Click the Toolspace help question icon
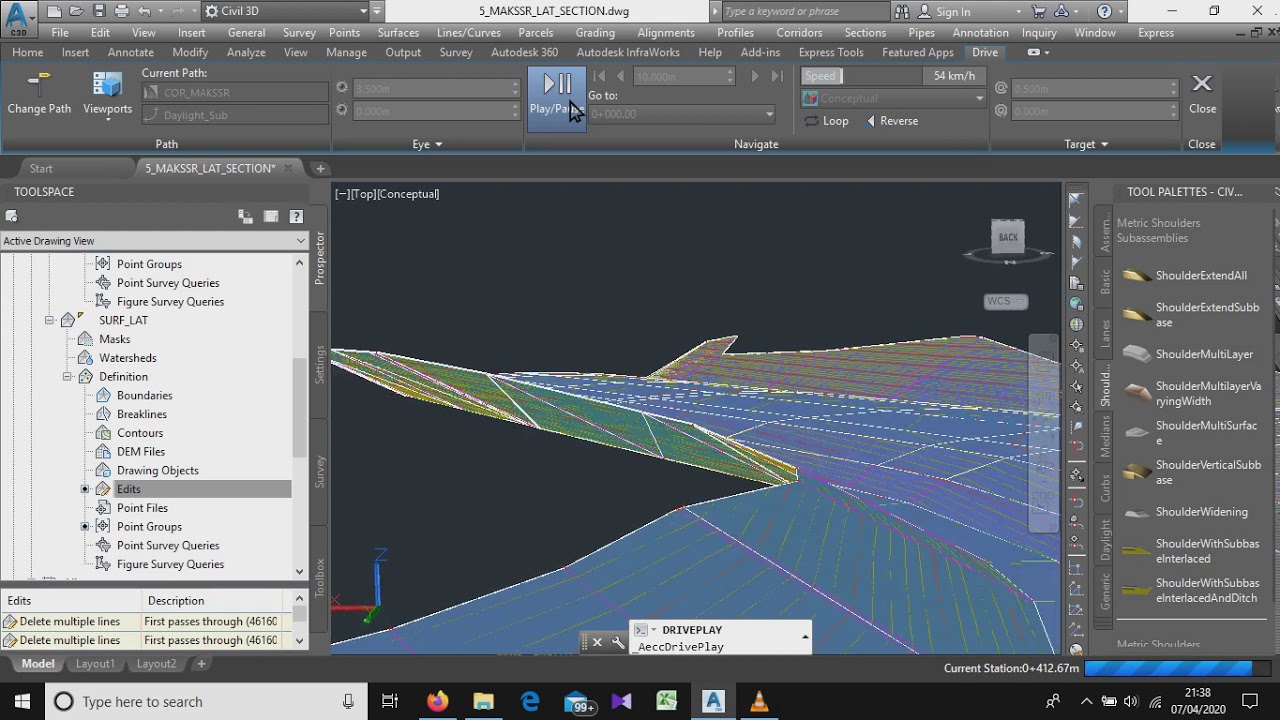This screenshot has height=720, width=1280. click(x=296, y=216)
